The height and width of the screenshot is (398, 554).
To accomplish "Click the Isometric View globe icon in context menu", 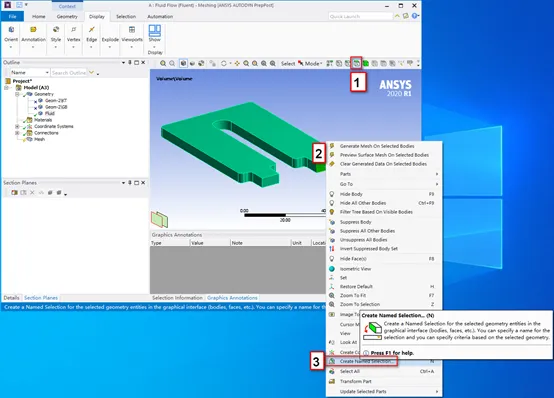I will (332, 269).
